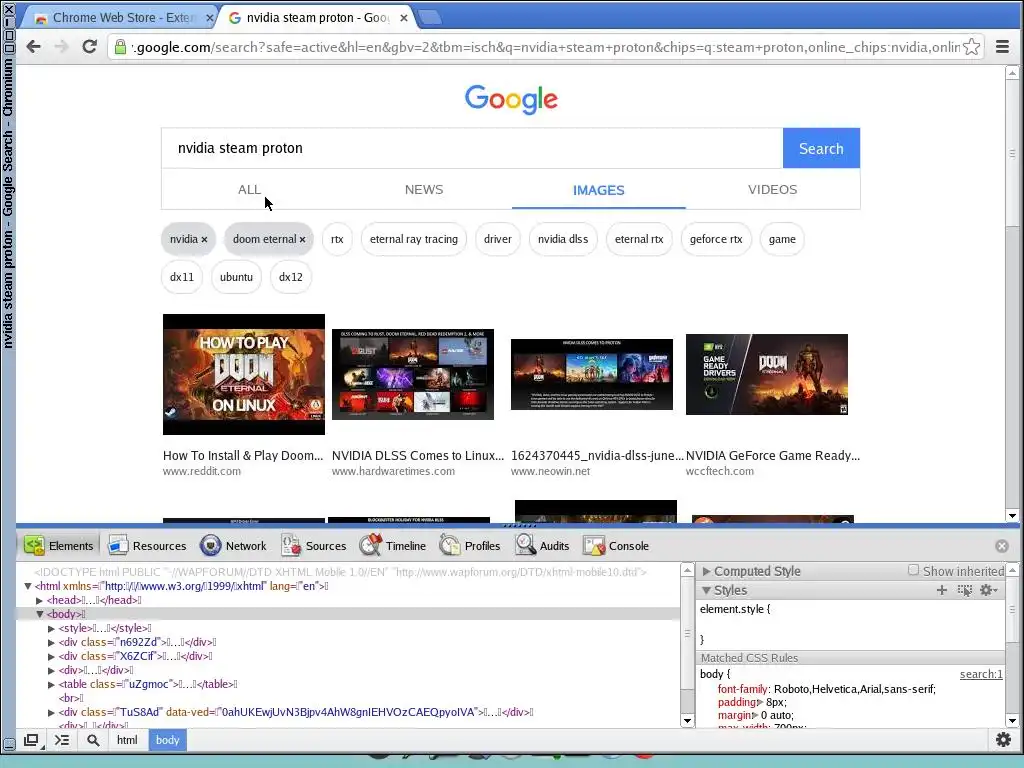Open the Audits panel
1024x768 pixels.
pos(542,545)
